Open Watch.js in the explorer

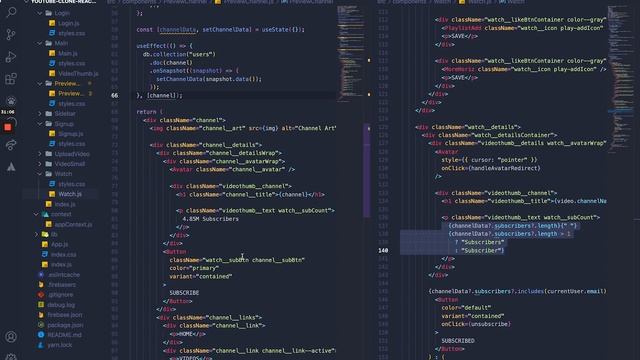tap(70, 194)
